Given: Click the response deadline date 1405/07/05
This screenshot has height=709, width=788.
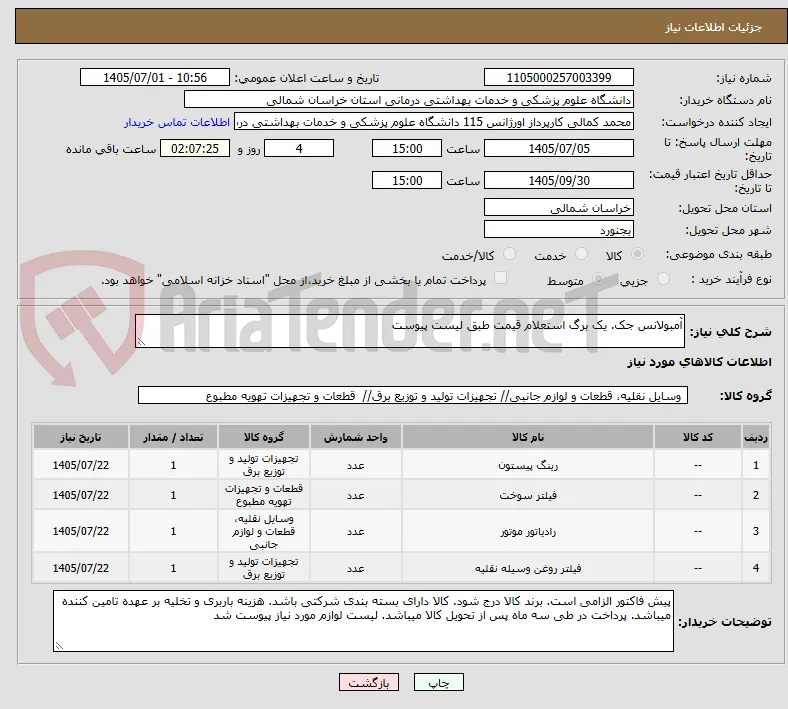Looking at the screenshot, I should click(x=559, y=149).
